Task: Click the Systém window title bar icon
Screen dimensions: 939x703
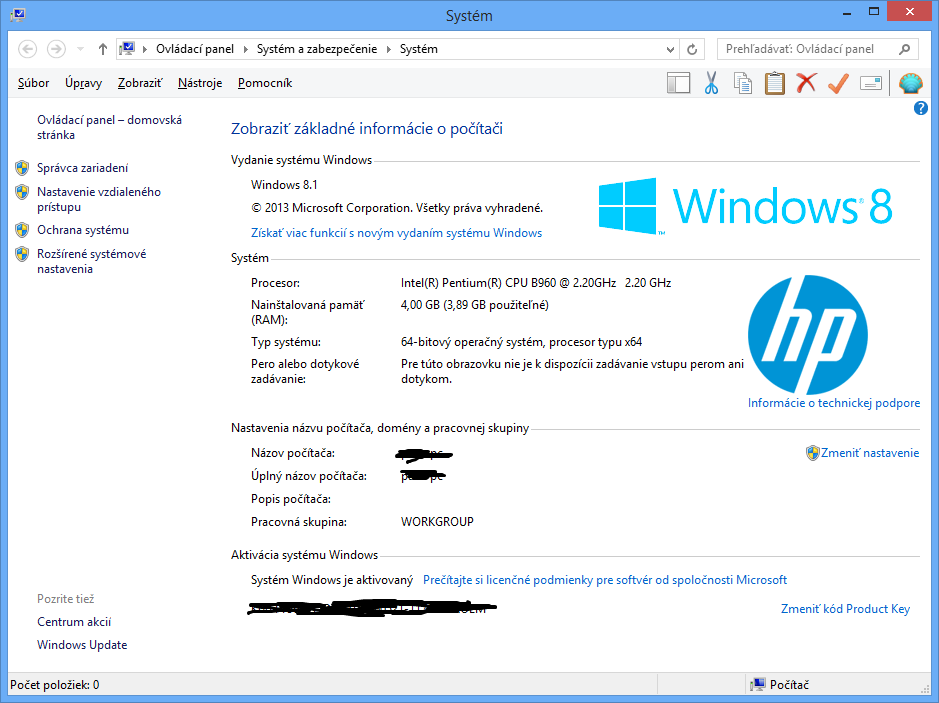Action: click(x=18, y=14)
